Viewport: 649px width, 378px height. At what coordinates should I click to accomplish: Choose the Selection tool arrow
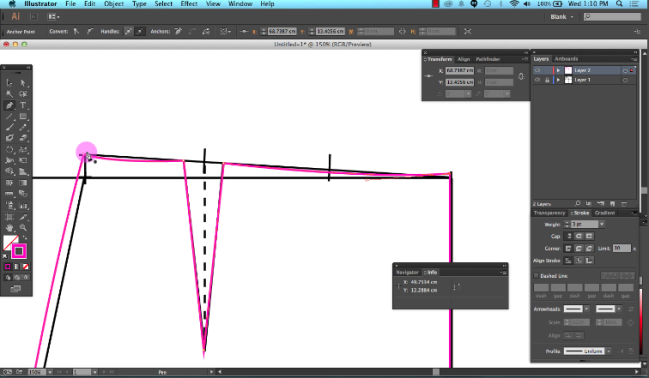pyautogui.click(x=10, y=83)
